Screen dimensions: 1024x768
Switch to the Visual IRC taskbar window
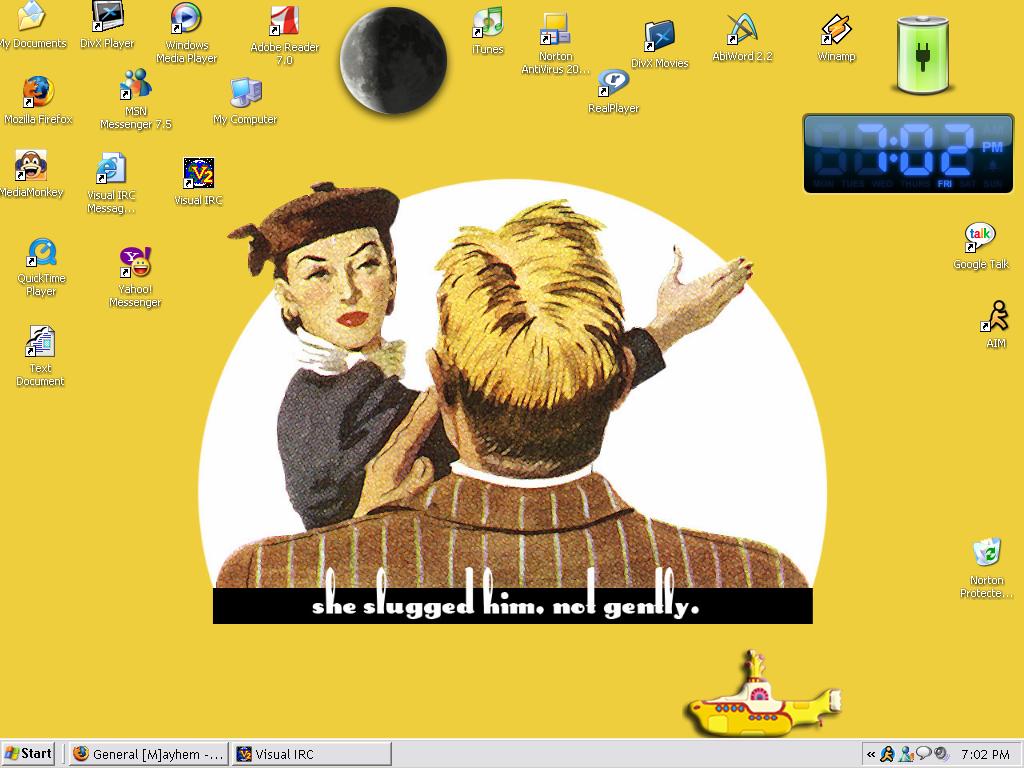click(312, 754)
